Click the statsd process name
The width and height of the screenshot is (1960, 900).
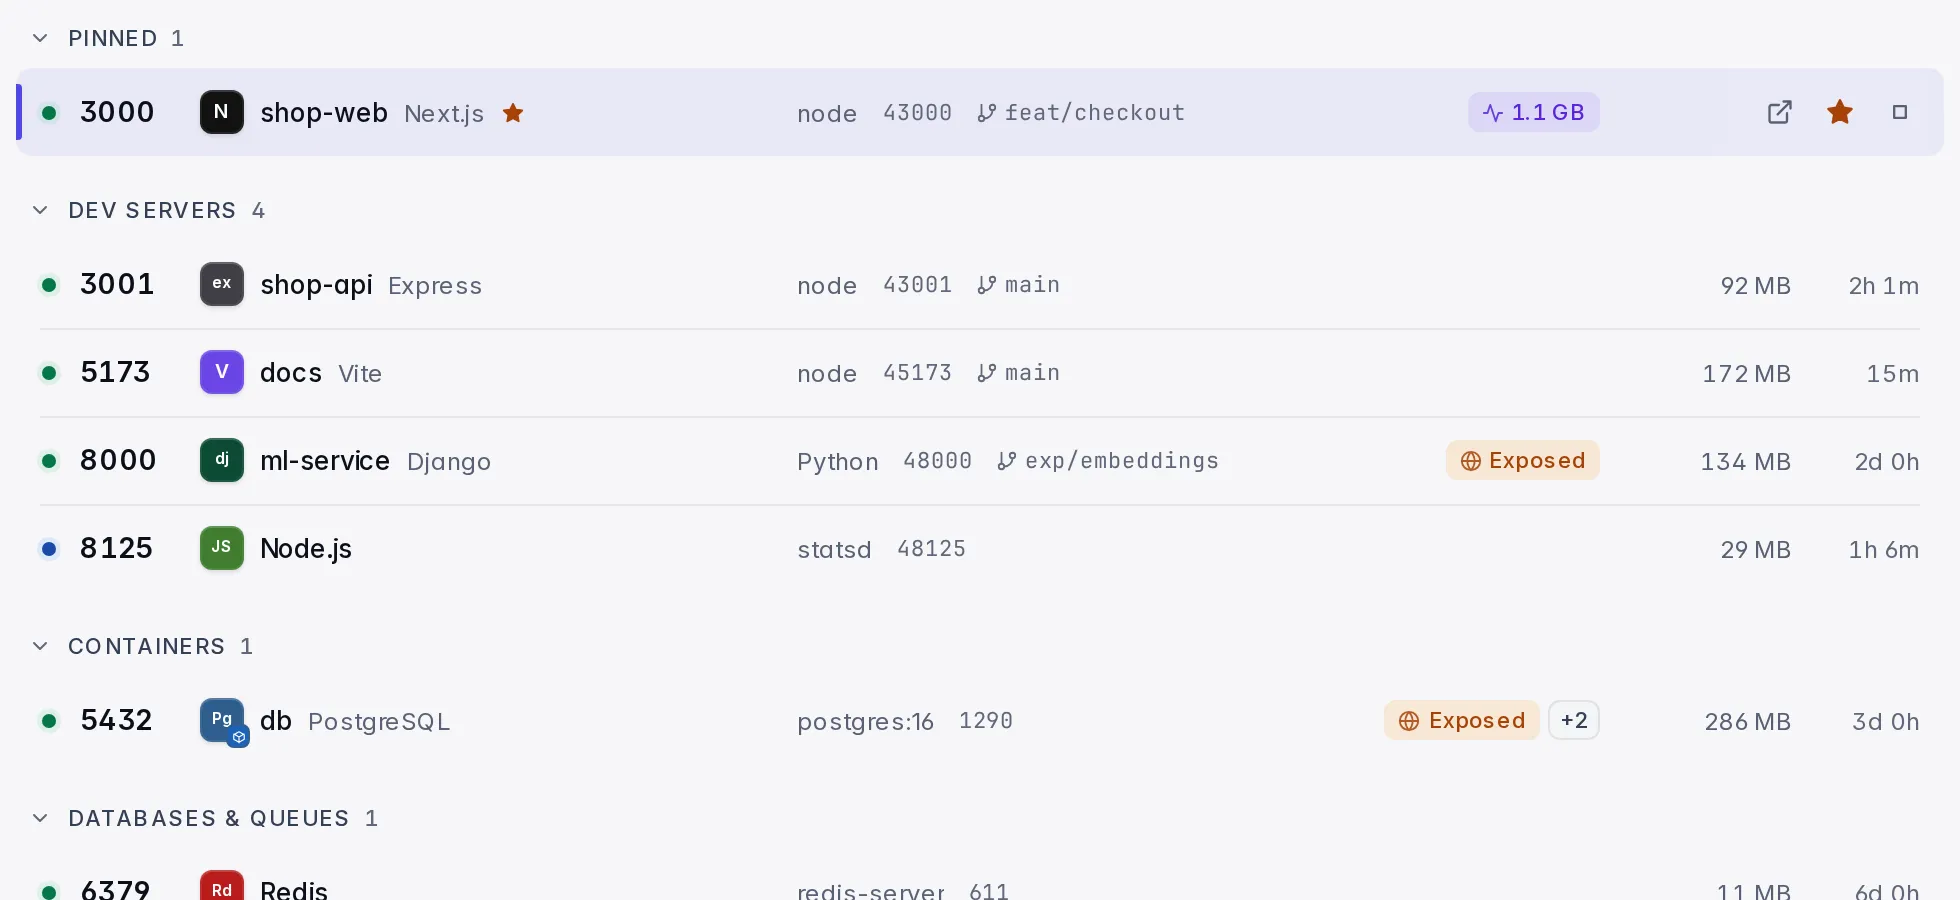834,549
